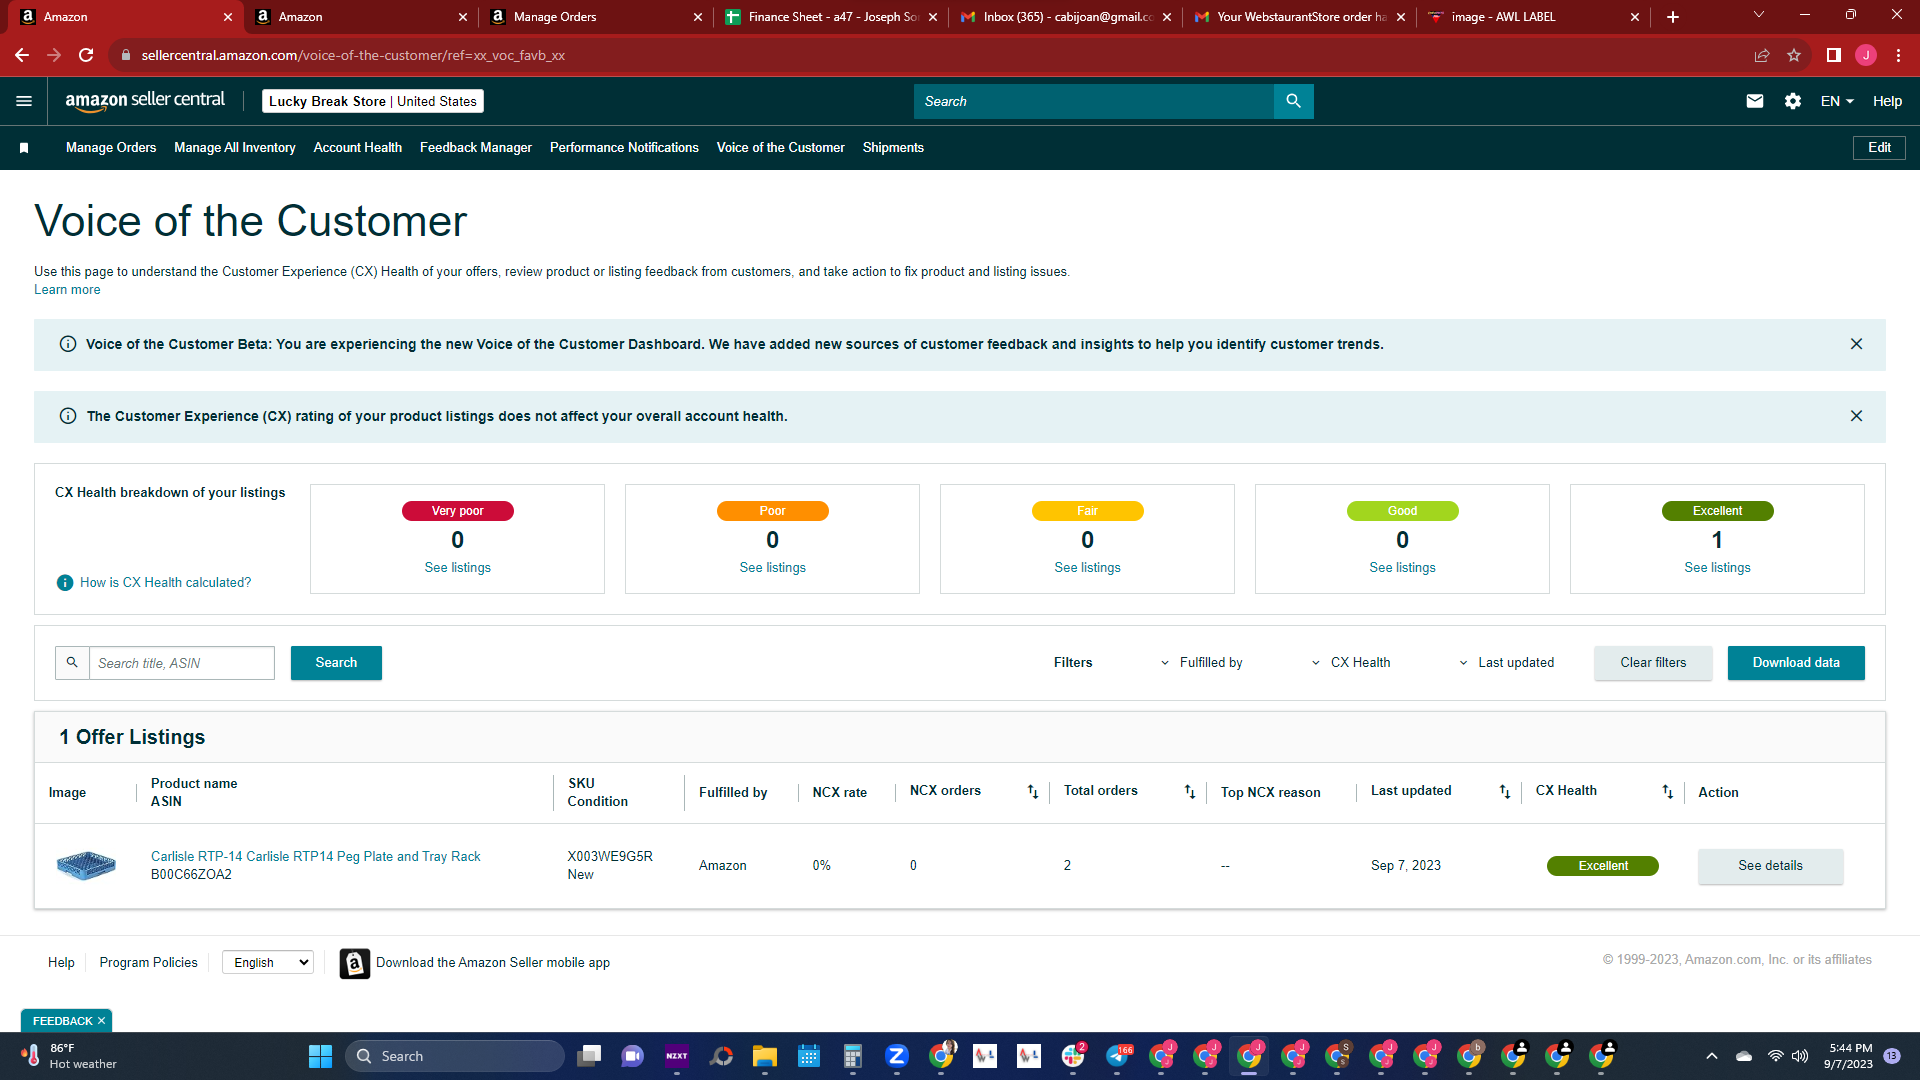This screenshot has height=1080, width=1920.
Task: See listings under Very poor rating
Action: (457, 568)
